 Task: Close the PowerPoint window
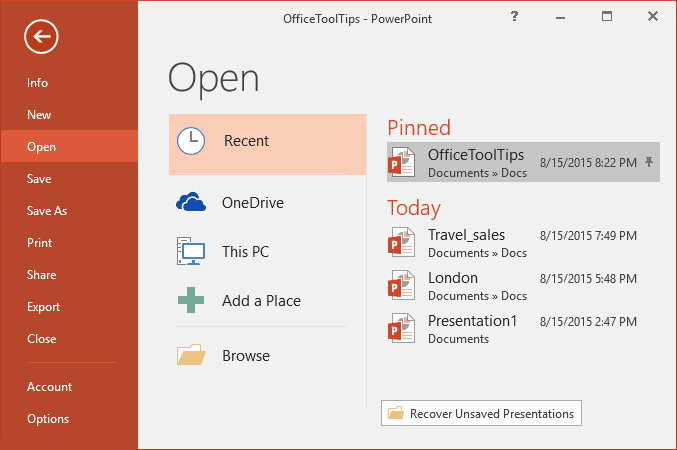point(653,16)
